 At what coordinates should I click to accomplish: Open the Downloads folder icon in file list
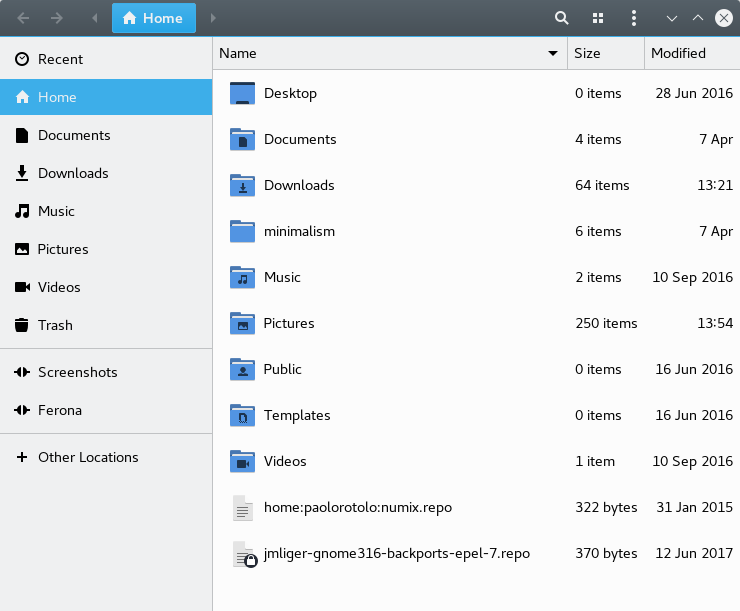click(243, 185)
